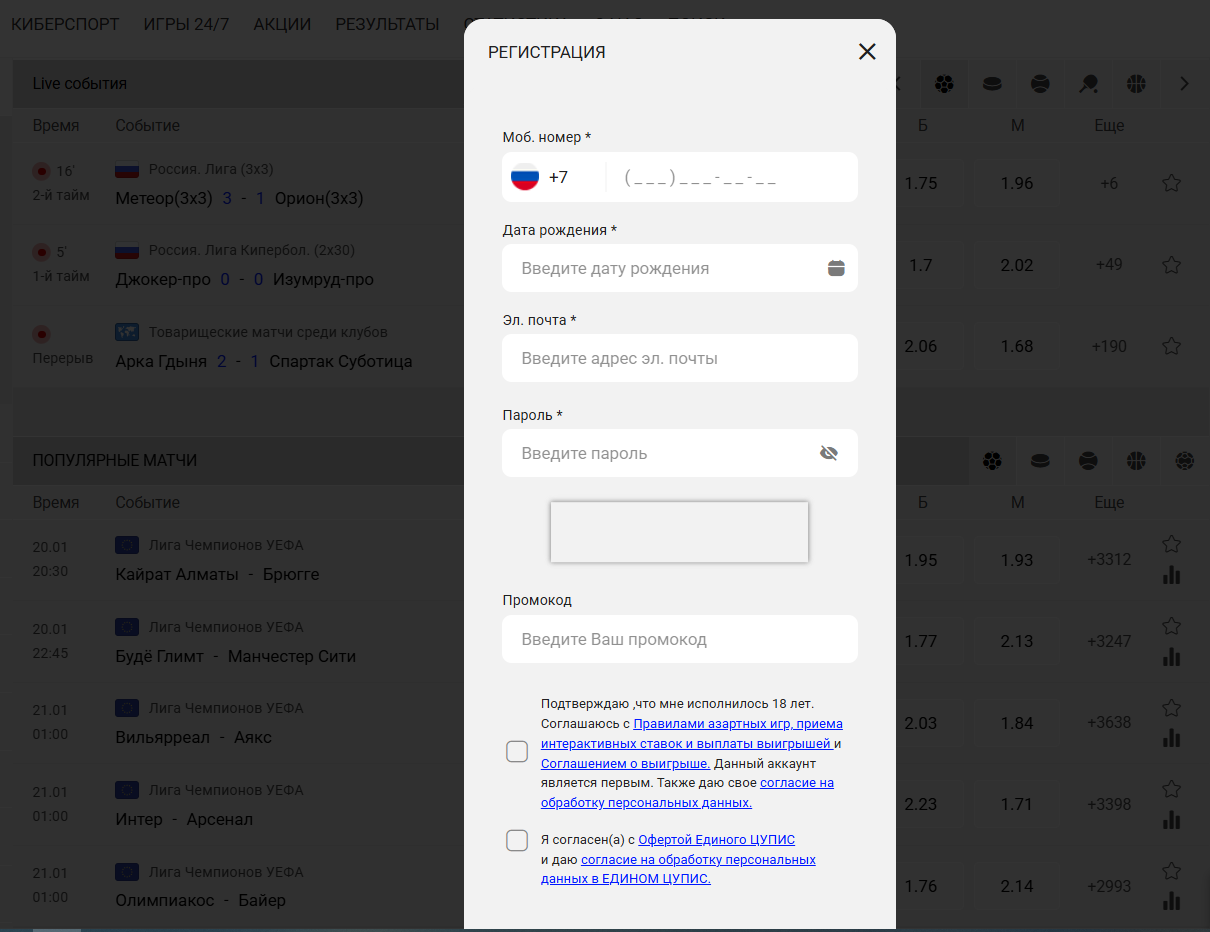The image size is (1210, 932).
Task: Select the tennis ball sport icon
Action: [1041, 84]
